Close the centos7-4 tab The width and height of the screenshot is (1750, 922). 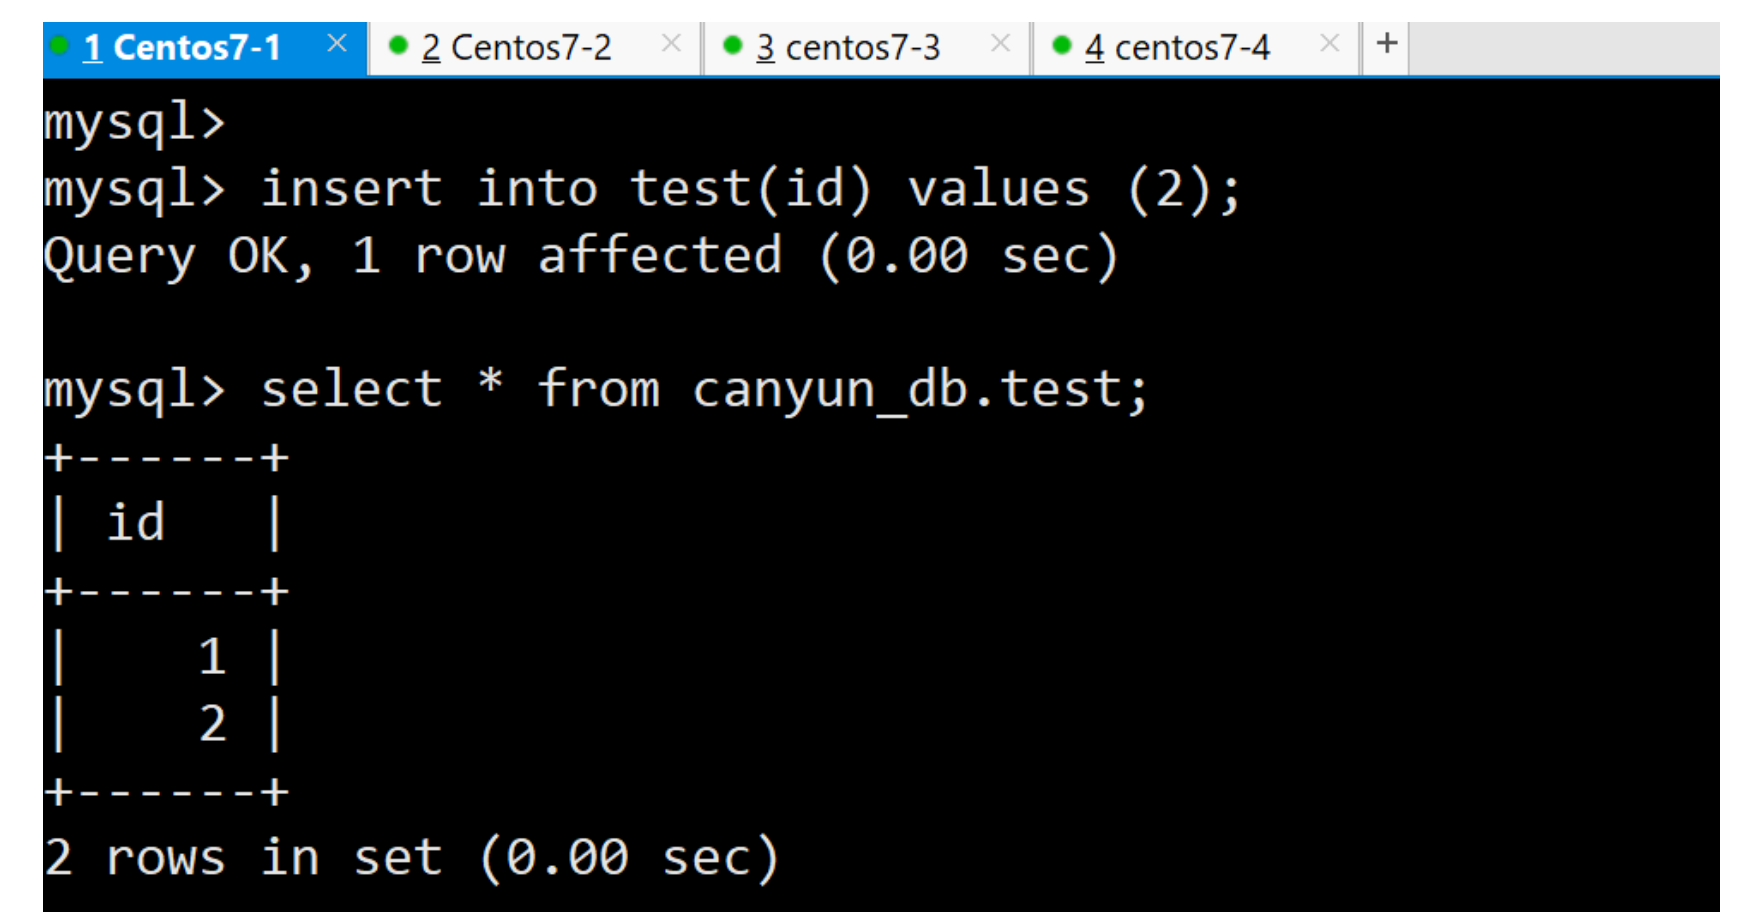1329,43
